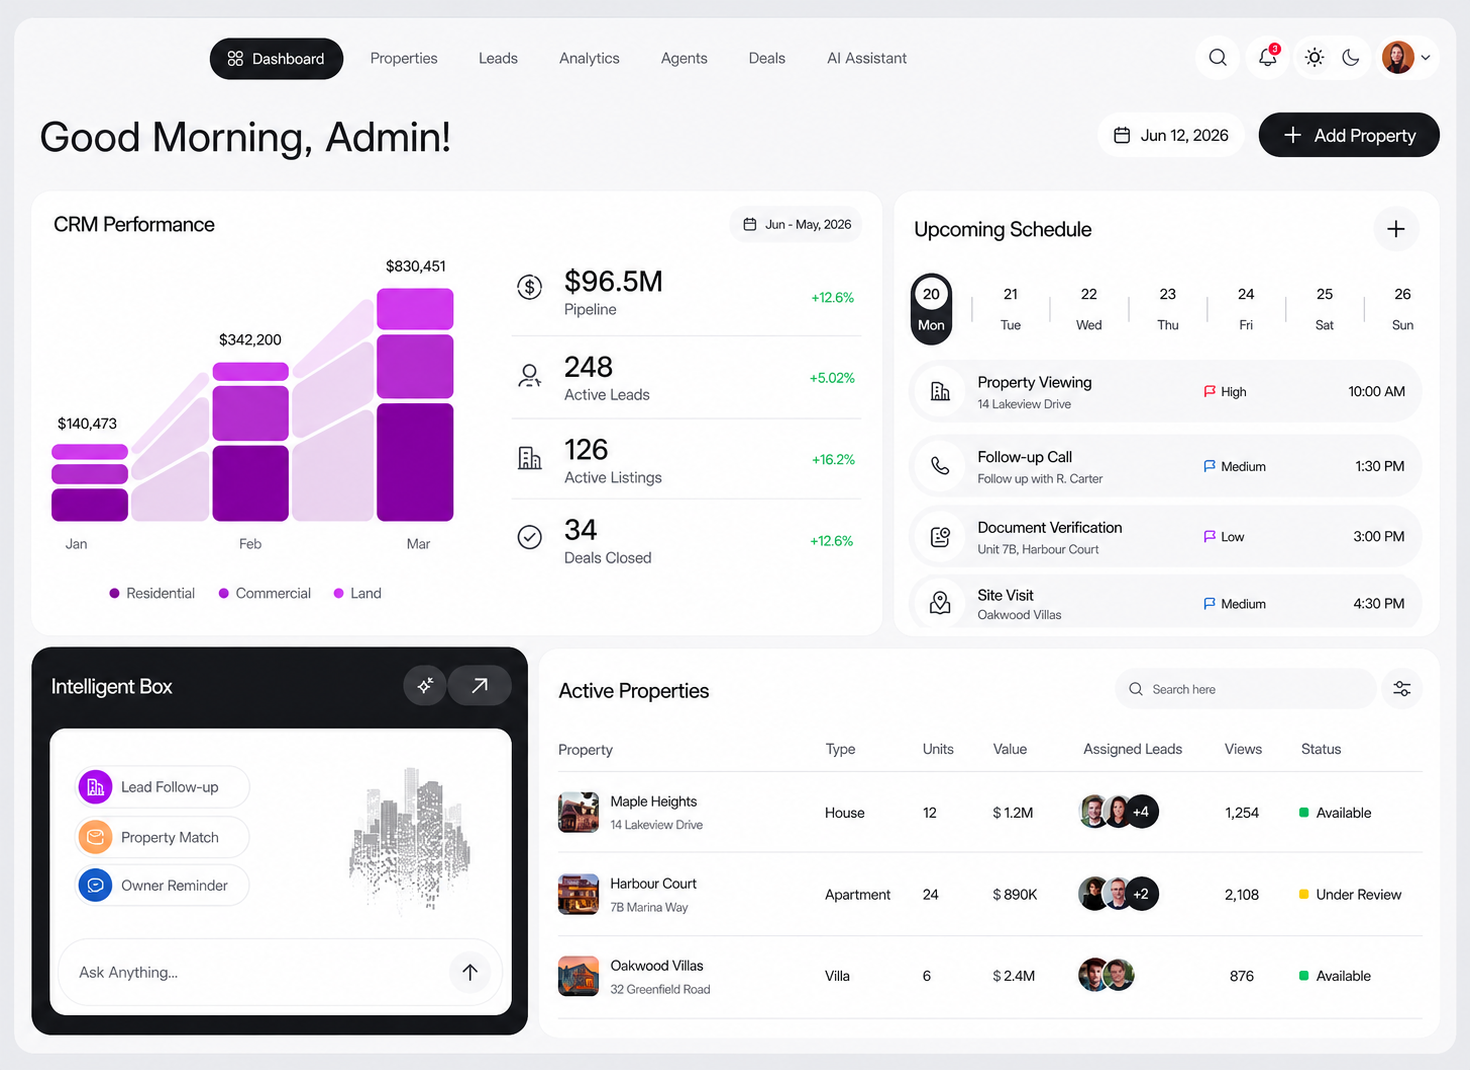1470x1070 pixels.
Task: Click the Deals Closed checkmark icon
Action: [530, 537]
